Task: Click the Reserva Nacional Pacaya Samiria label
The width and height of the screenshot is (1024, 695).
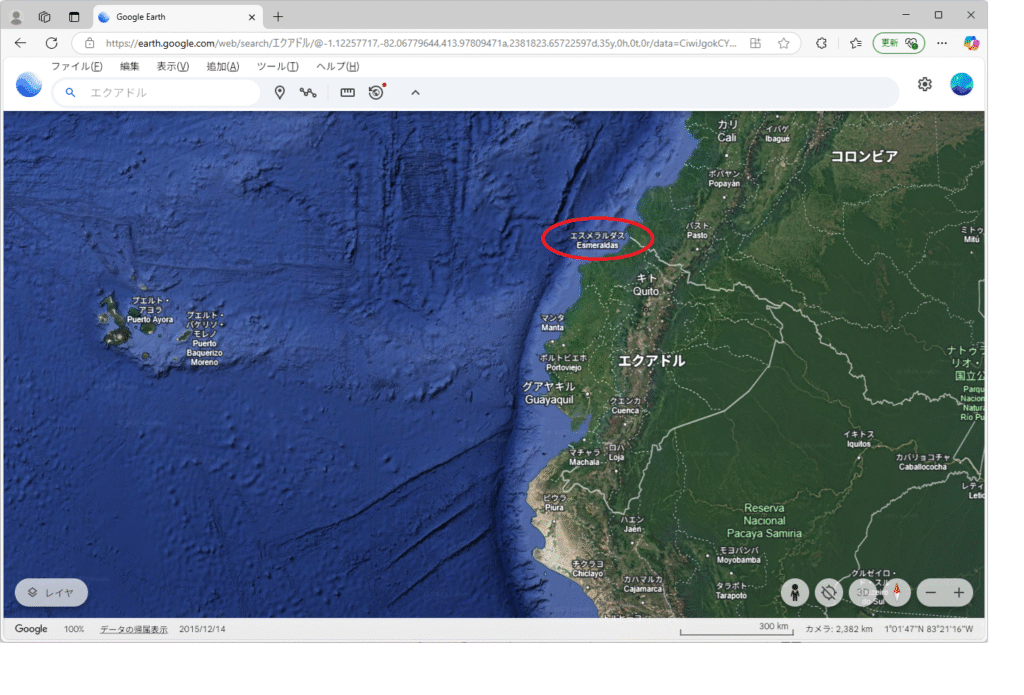Action: pos(764,521)
